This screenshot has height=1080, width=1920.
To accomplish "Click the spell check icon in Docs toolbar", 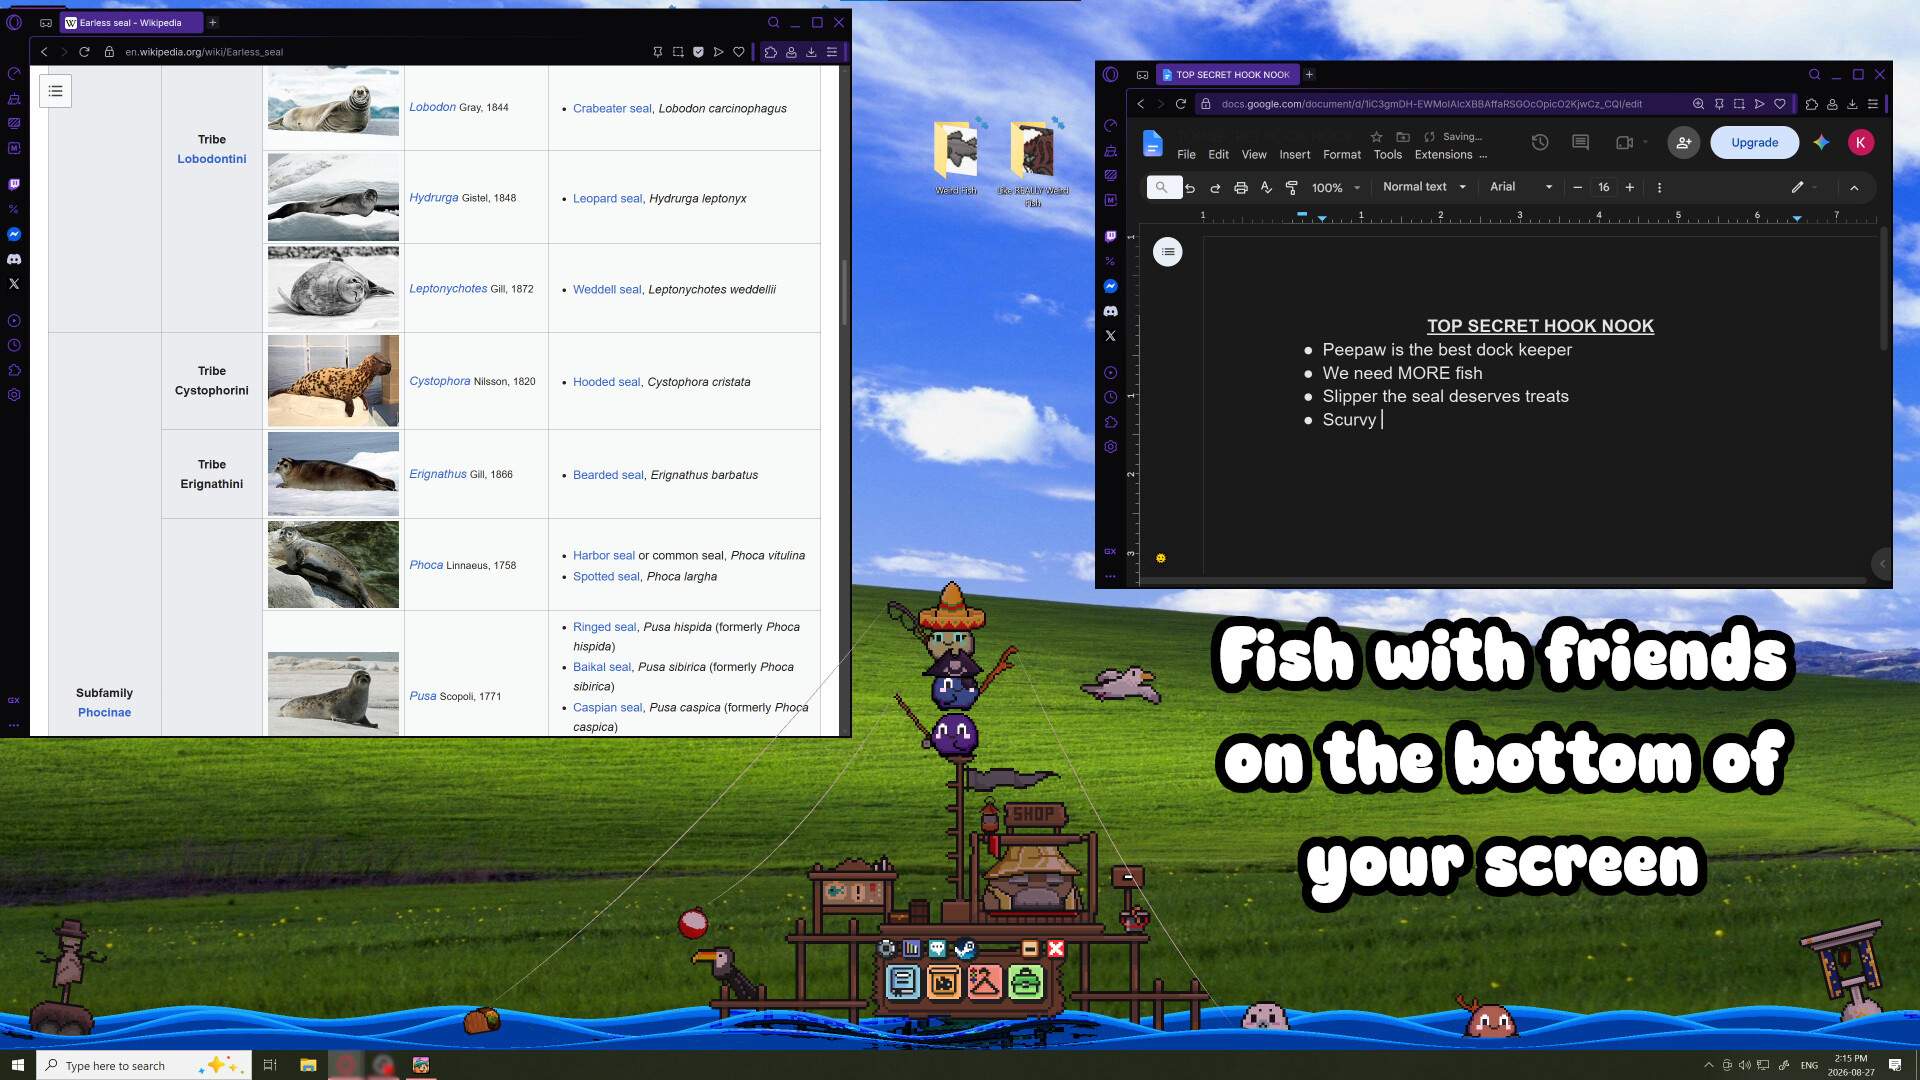I will (x=1266, y=188).
